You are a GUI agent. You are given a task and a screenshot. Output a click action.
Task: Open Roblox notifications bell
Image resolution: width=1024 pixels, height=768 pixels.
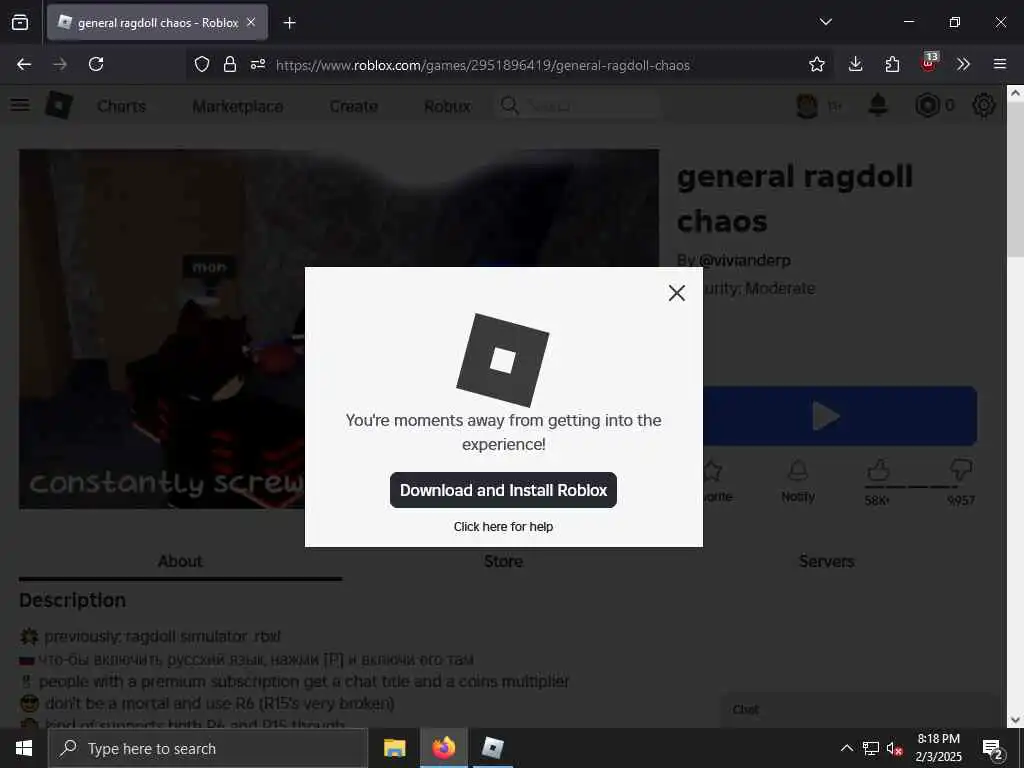(878, 105)
